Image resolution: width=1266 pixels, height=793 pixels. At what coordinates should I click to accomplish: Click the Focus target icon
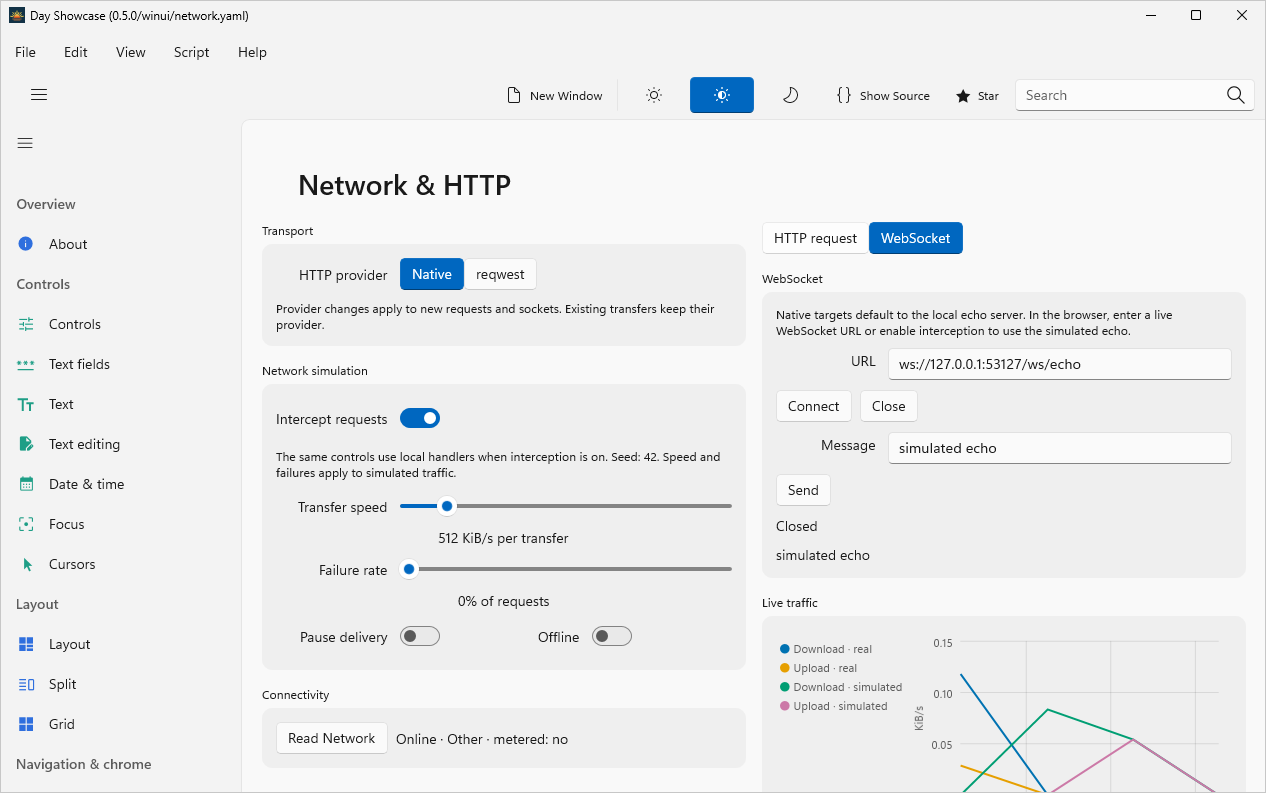point(26,524)
